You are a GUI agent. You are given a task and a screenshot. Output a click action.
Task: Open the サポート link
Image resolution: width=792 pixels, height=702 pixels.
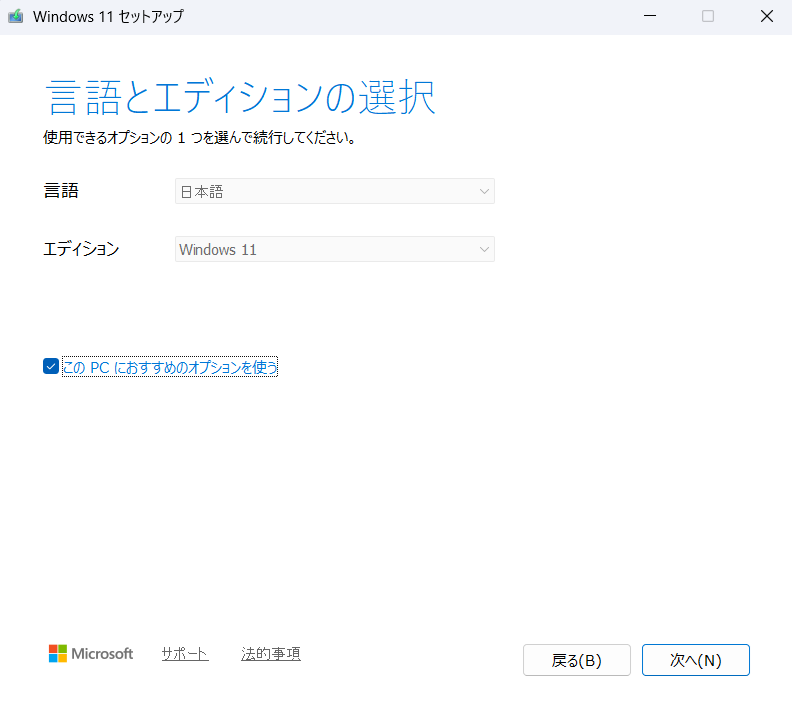(185, 654)
